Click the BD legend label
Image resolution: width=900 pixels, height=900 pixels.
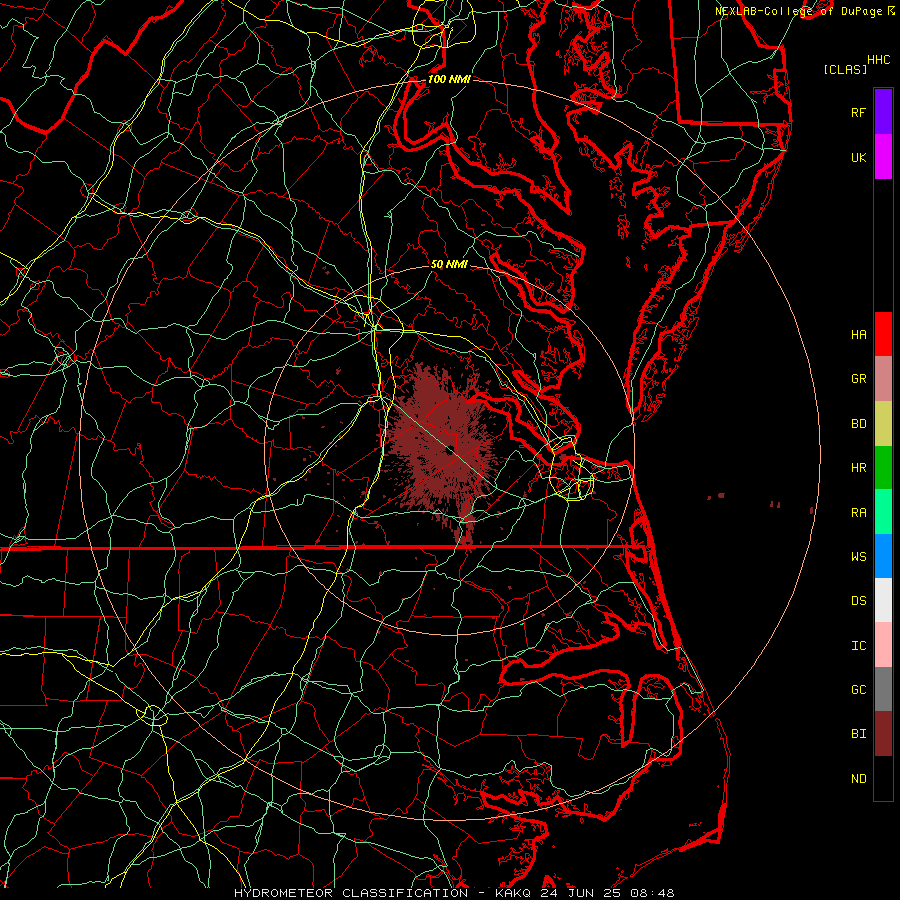pos(858,424)
